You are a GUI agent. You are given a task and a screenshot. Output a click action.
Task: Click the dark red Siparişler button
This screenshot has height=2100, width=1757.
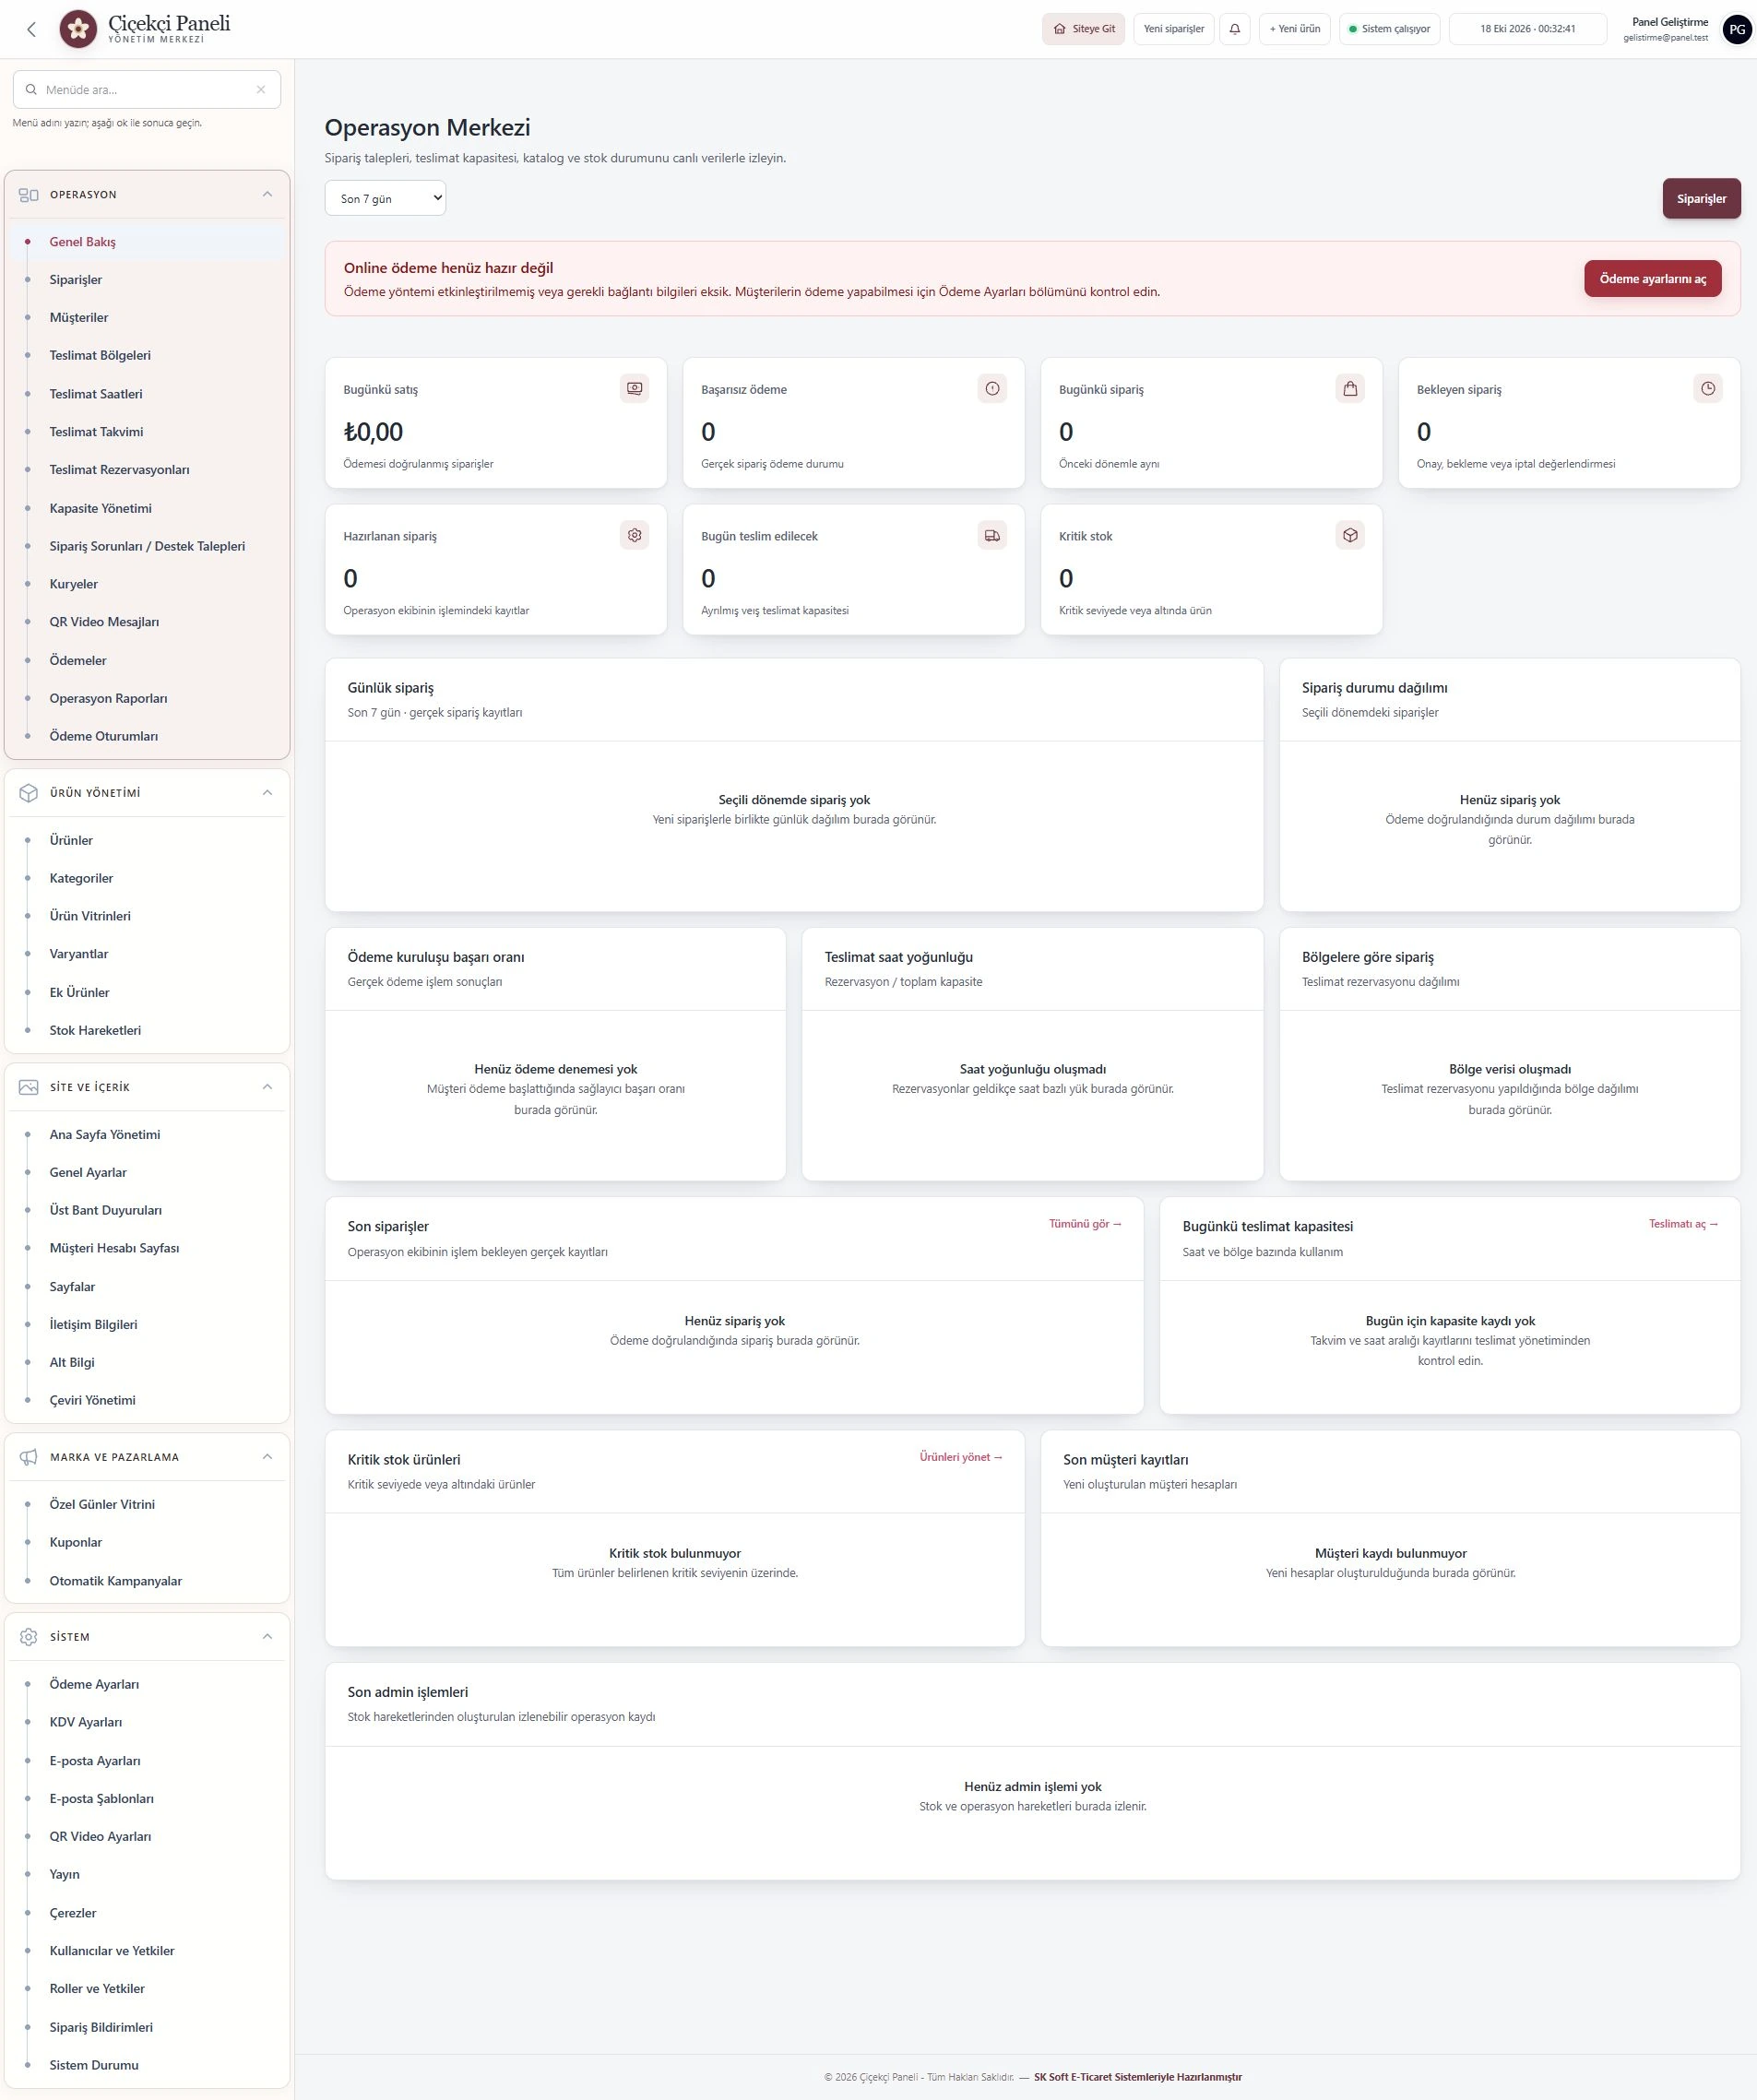coord(1701,199)
